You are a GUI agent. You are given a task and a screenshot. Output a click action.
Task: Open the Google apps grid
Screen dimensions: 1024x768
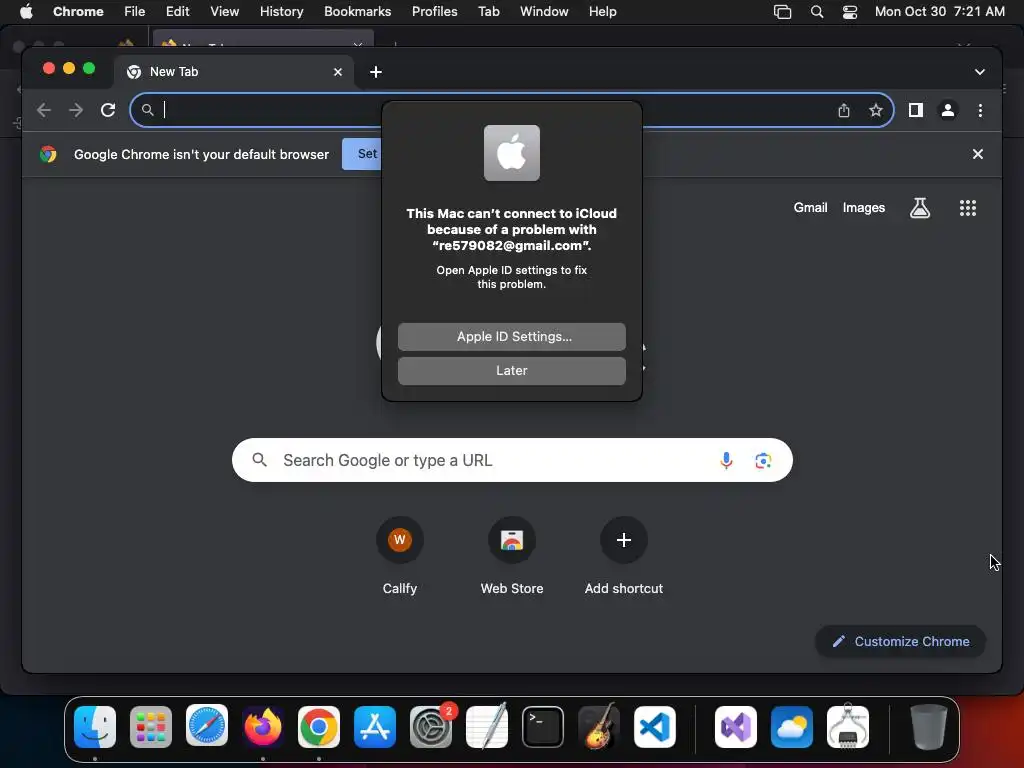tap(967, 208)
